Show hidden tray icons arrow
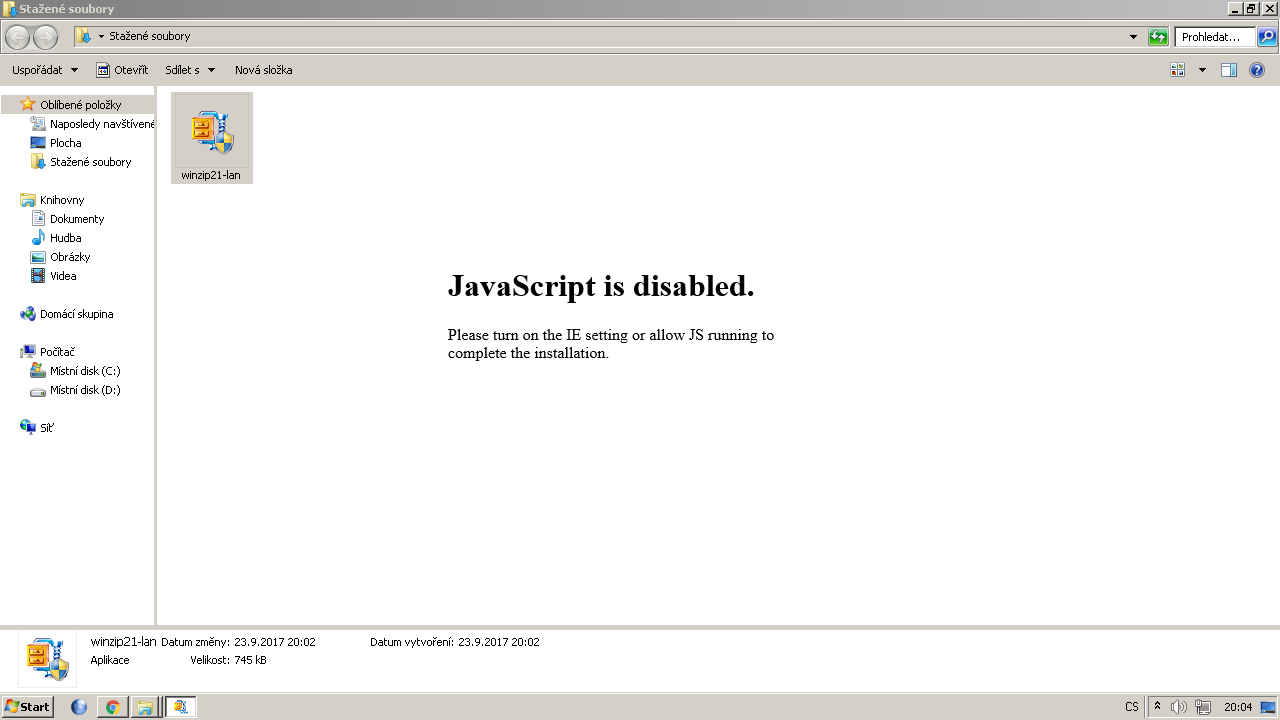The height and width of the screenshot is (720, 1280). coord(1157,706)
